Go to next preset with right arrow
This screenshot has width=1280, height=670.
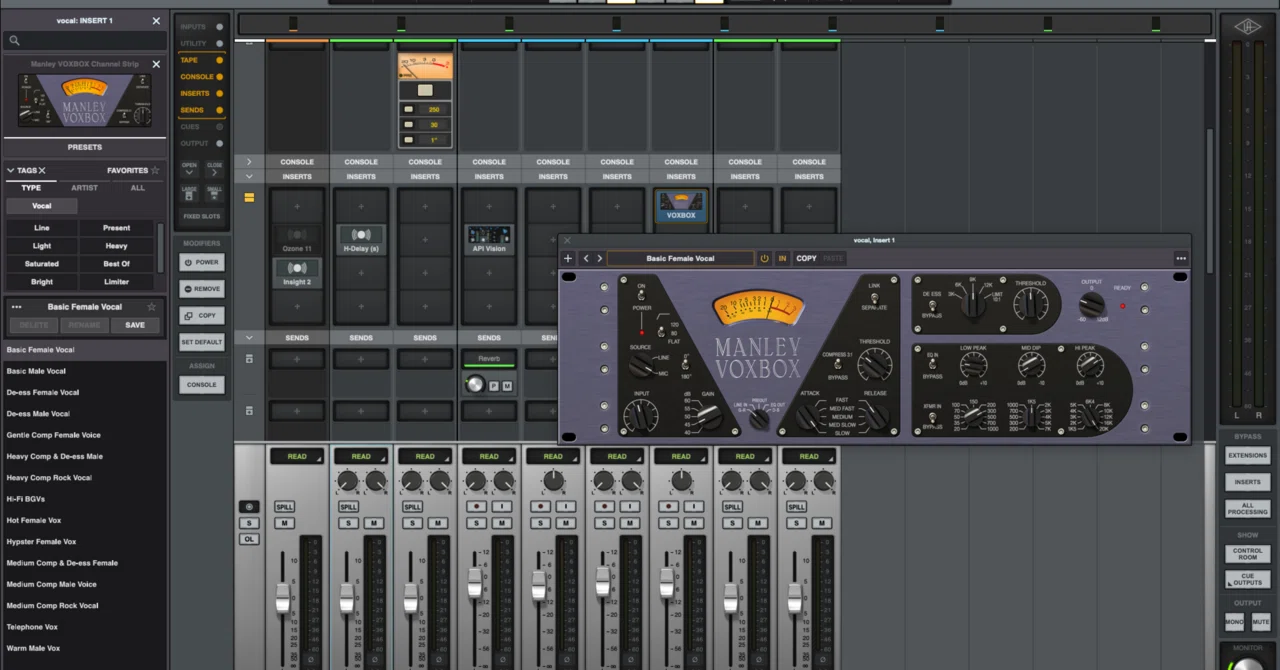point(599,258)
